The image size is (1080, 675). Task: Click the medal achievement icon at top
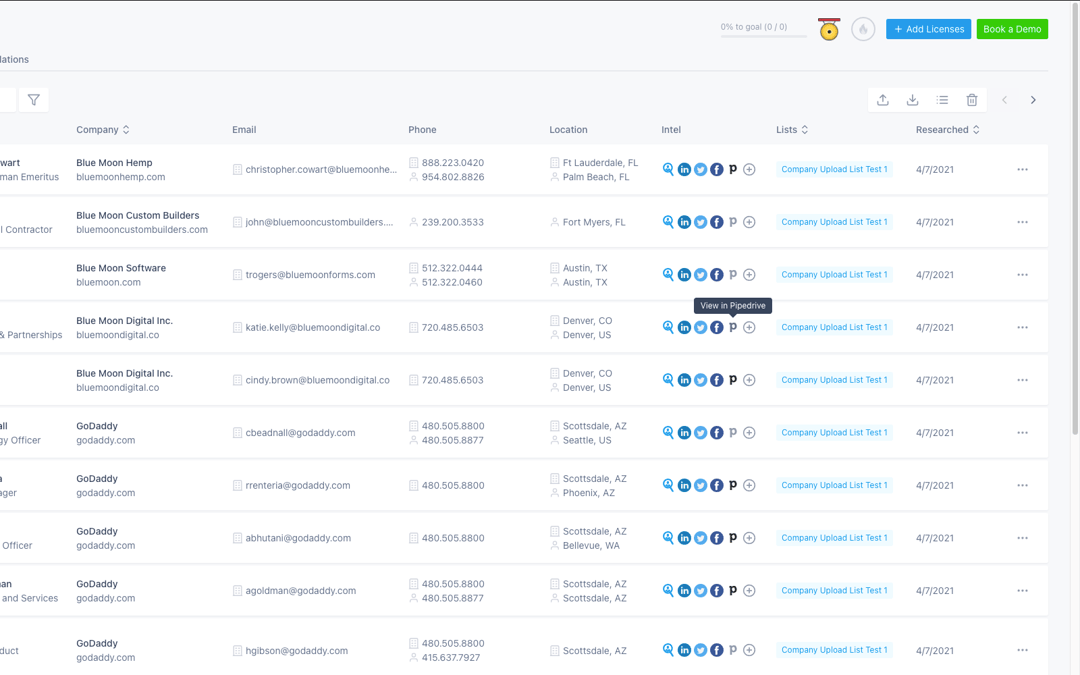click(828, 29)
